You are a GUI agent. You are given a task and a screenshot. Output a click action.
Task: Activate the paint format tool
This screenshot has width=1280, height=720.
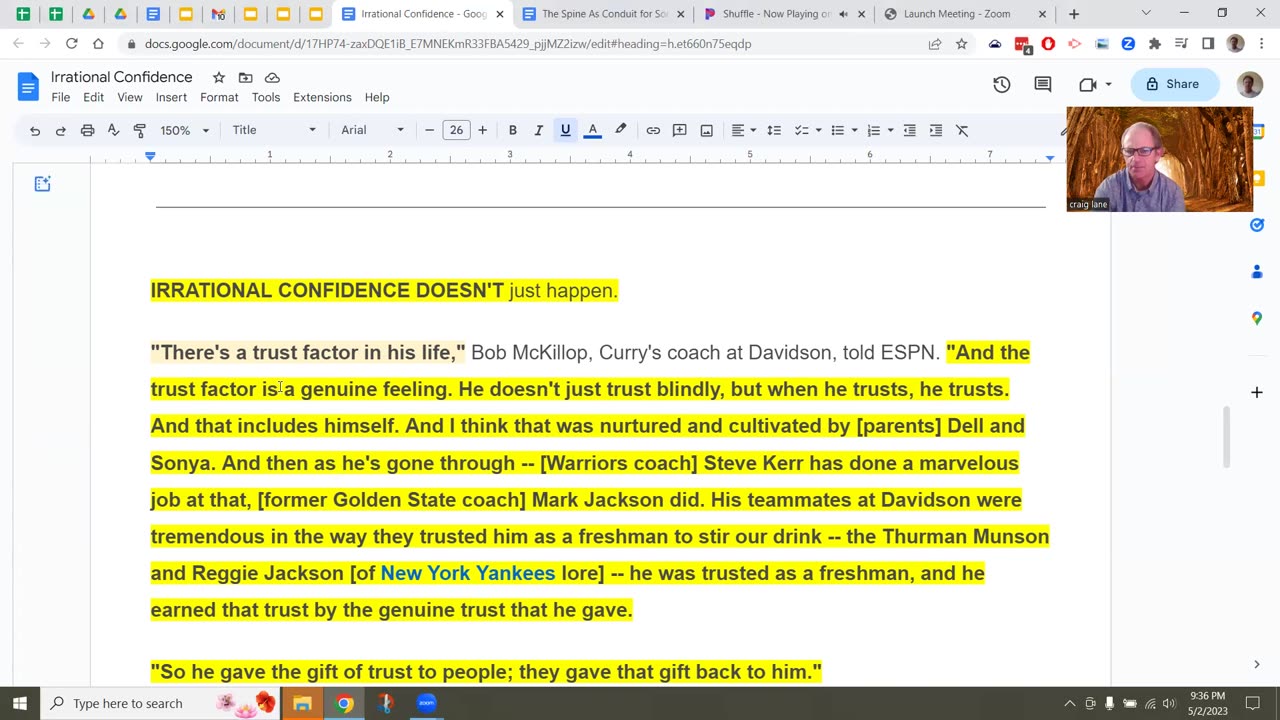coord(139,130)
